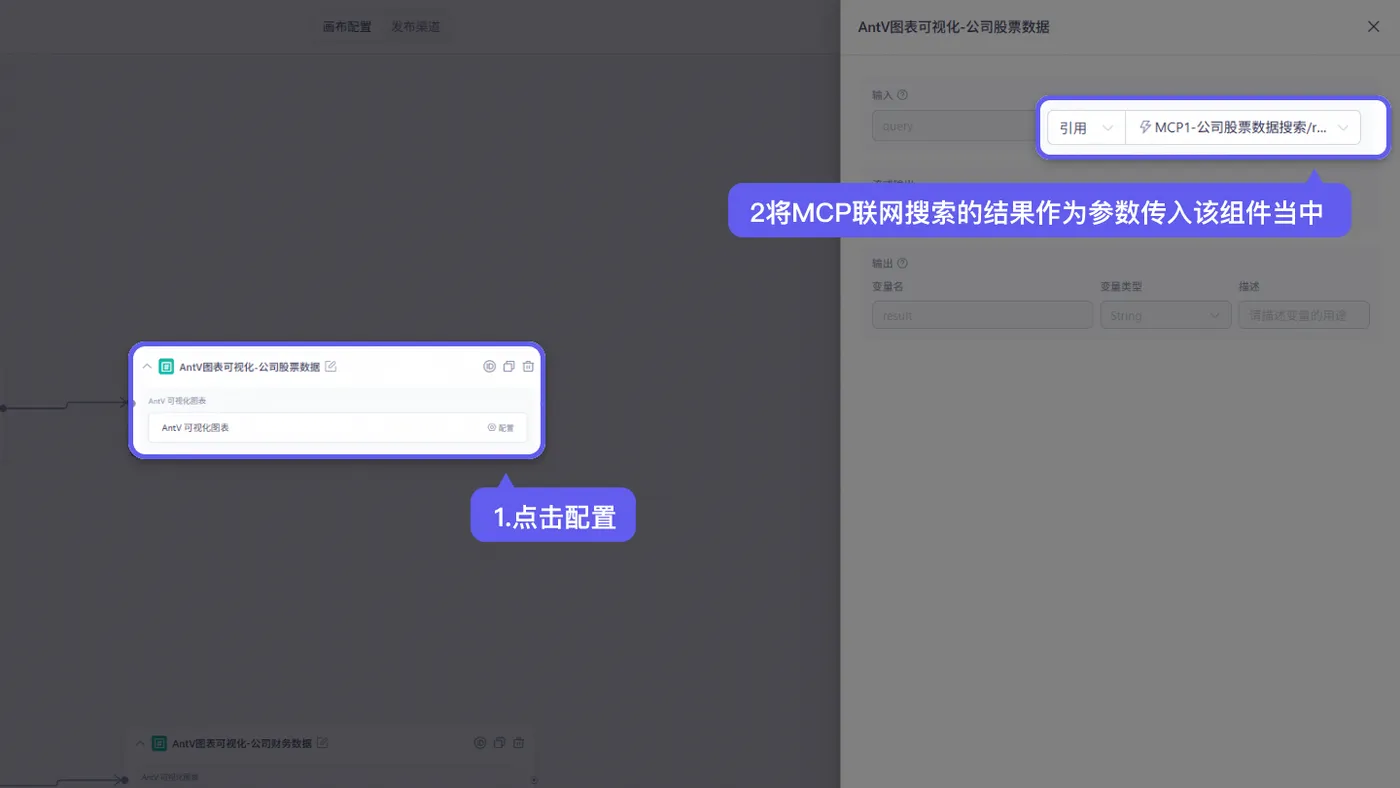1400x788 pixels.
Task: Close the AntV图表可视化-公司股票数据 panel
Action: [1373, 27]
